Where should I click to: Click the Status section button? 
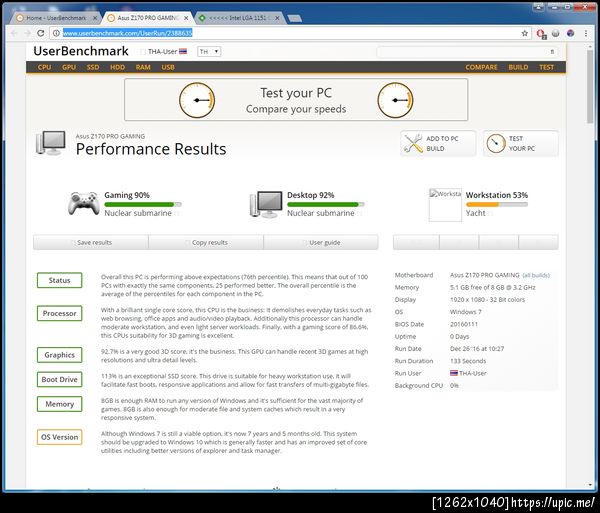tap(59, 280)
